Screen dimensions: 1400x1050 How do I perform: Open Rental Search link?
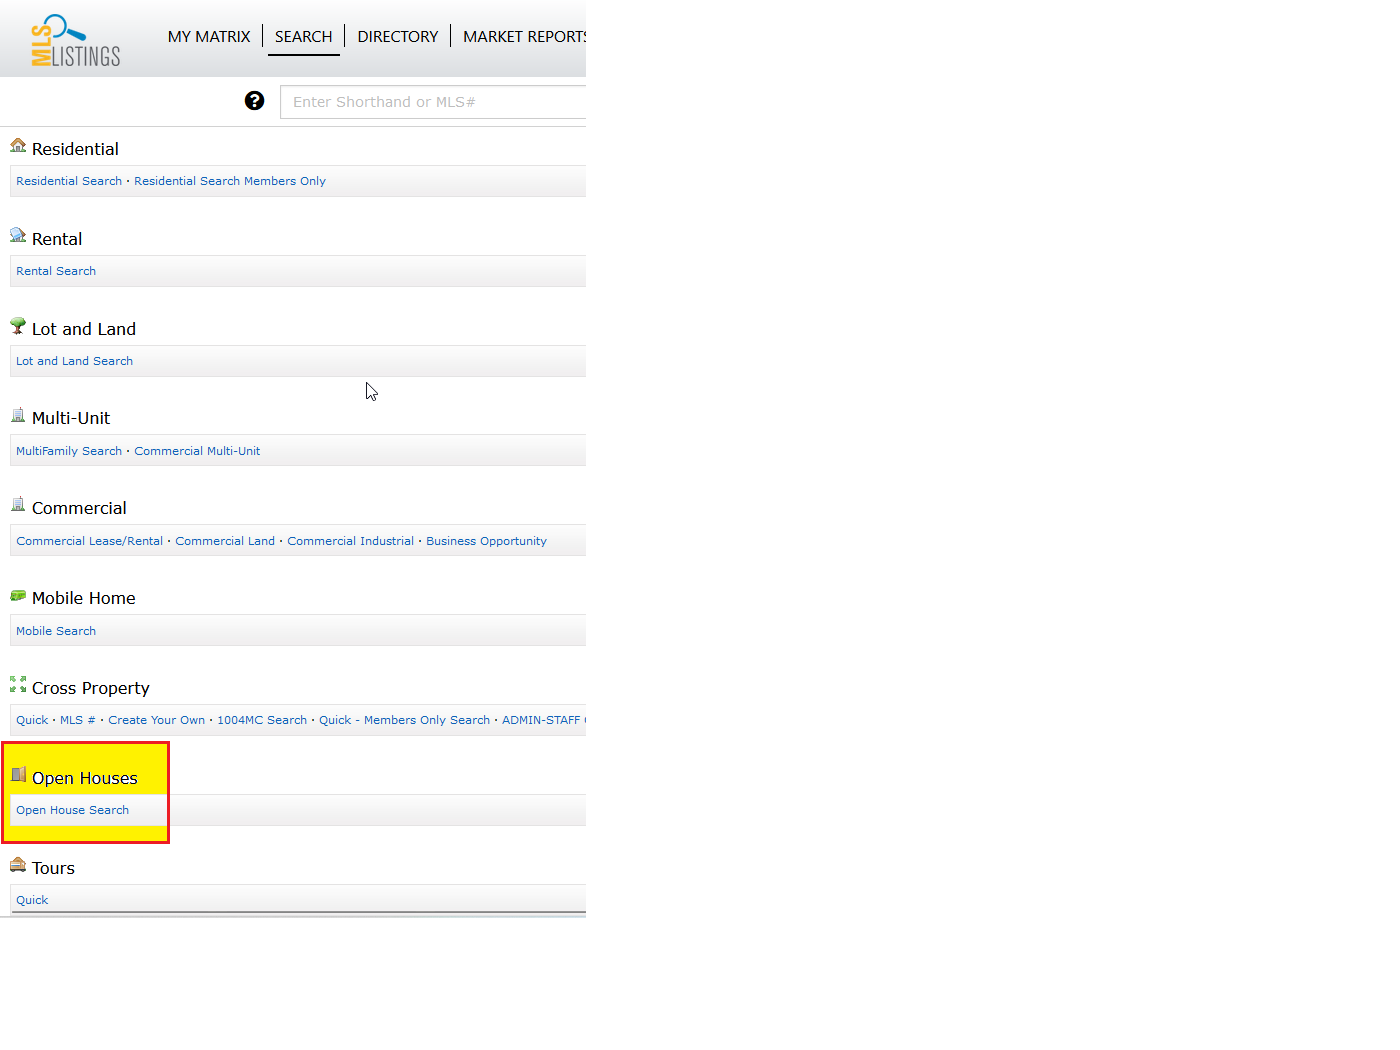click(x=56, y=271)
